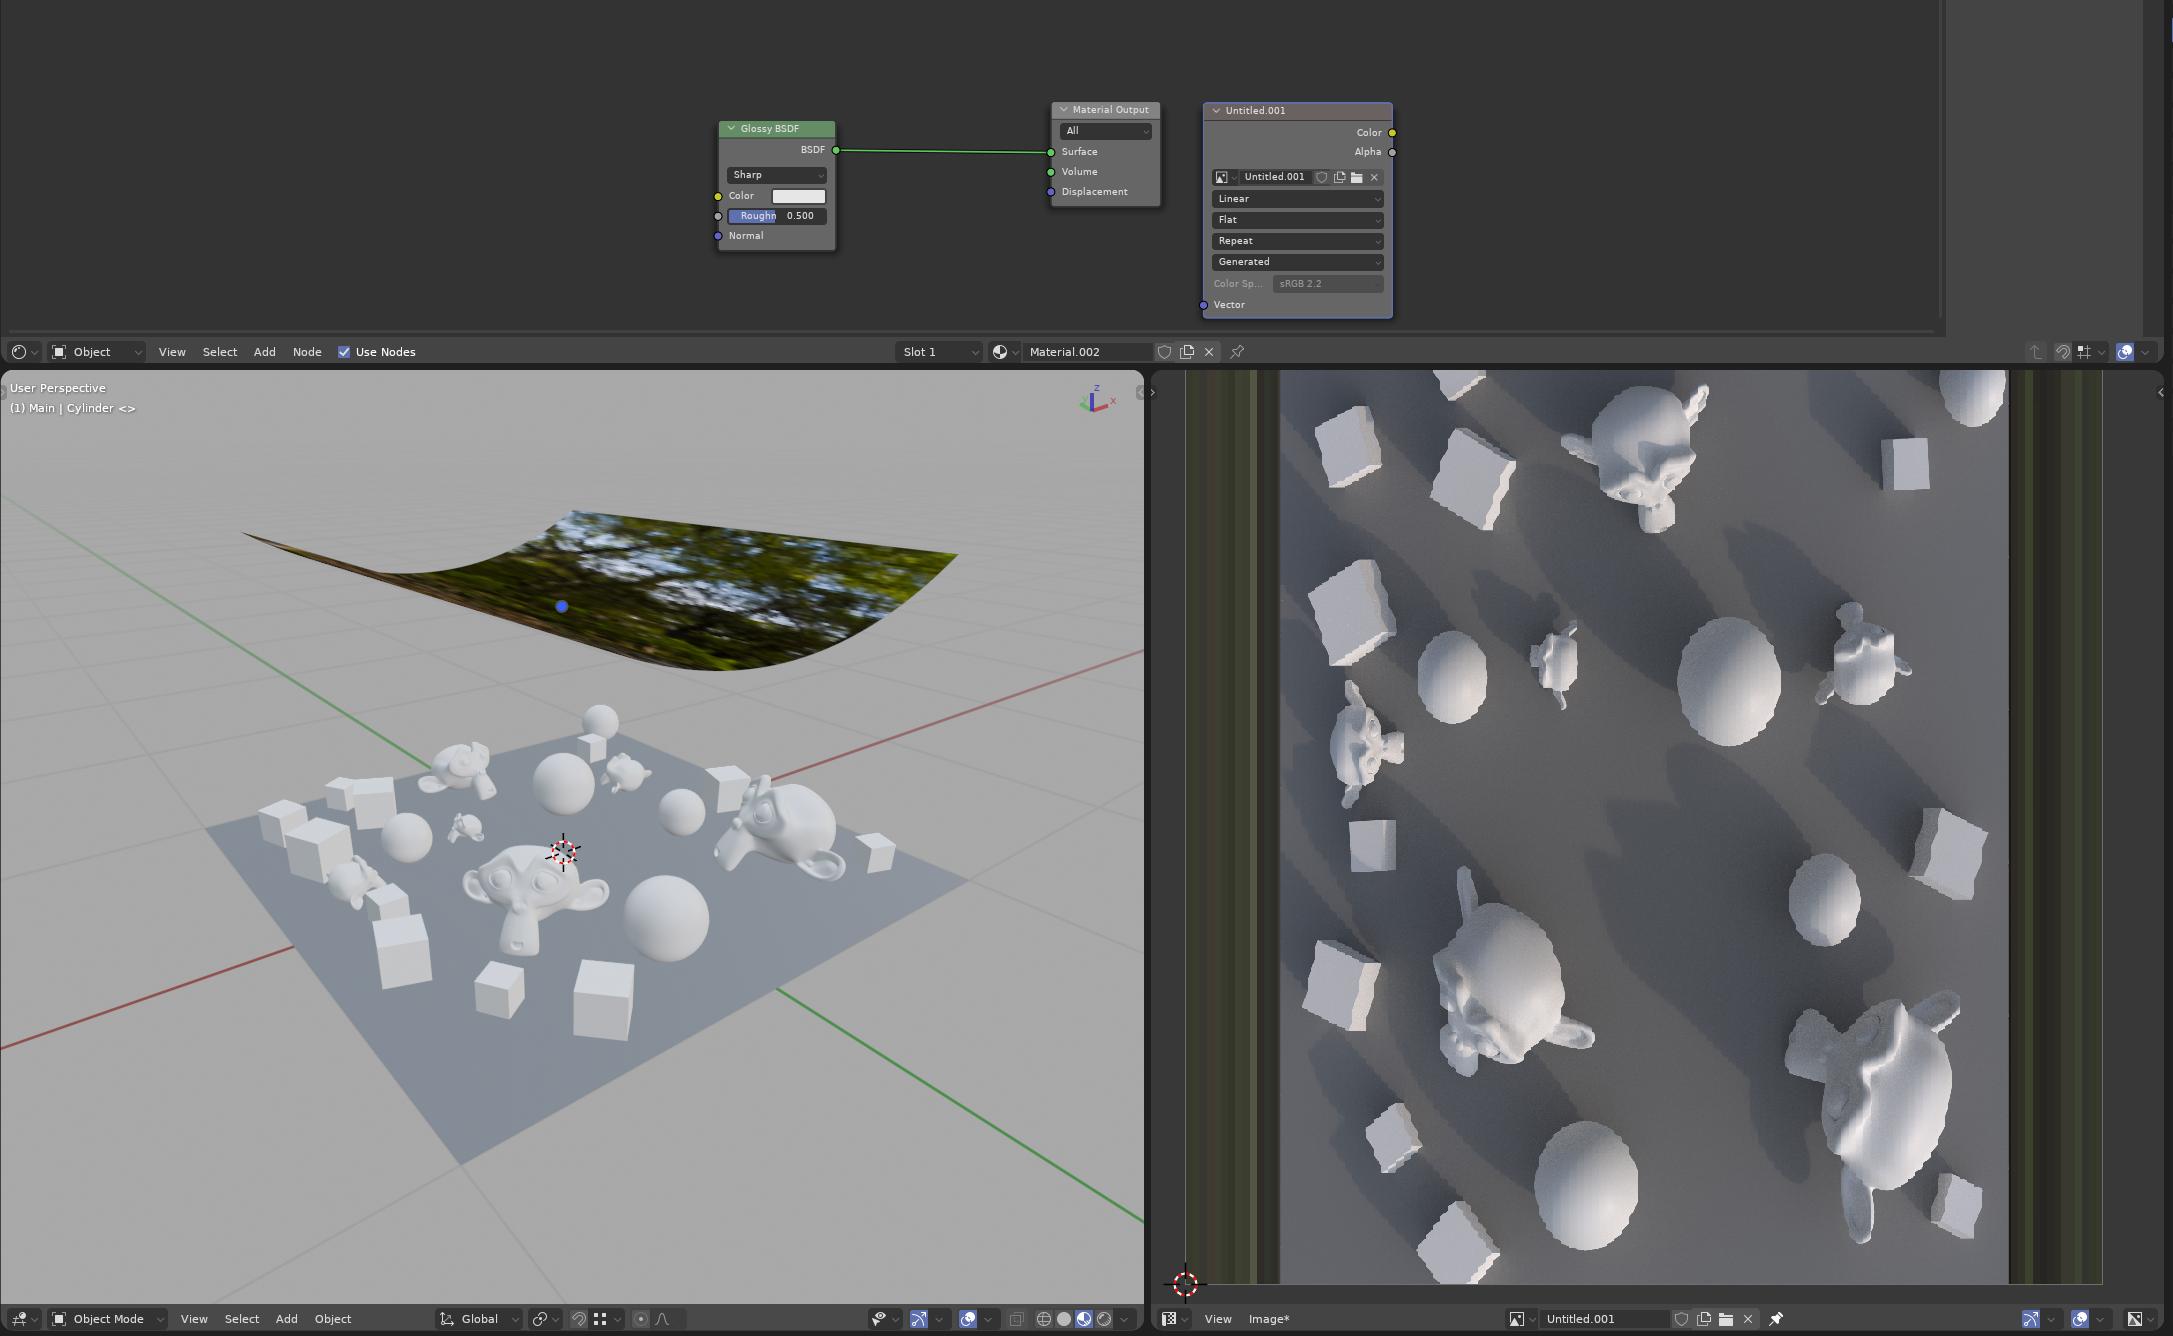Open object visibility eye dropdown in viewport

884,1319
